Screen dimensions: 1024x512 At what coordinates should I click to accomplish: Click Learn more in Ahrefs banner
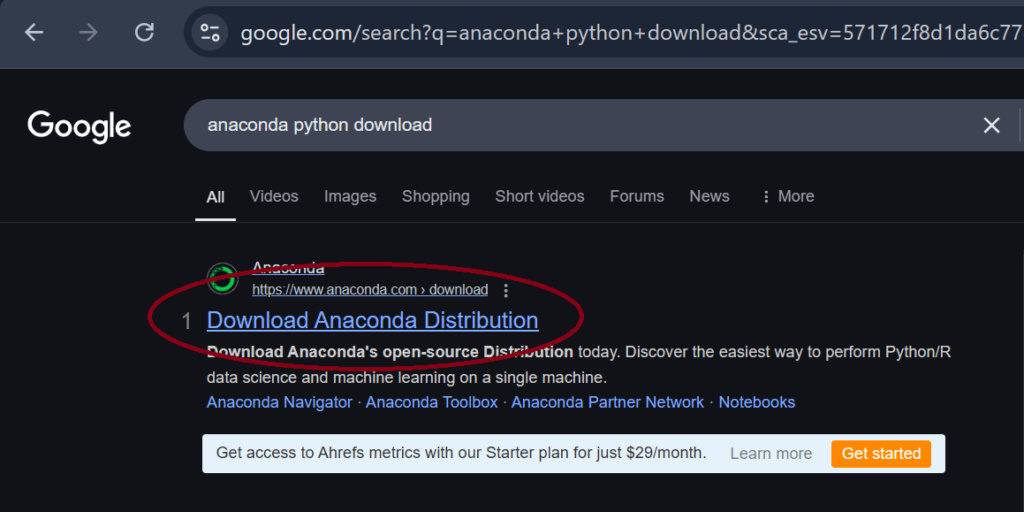771,454
